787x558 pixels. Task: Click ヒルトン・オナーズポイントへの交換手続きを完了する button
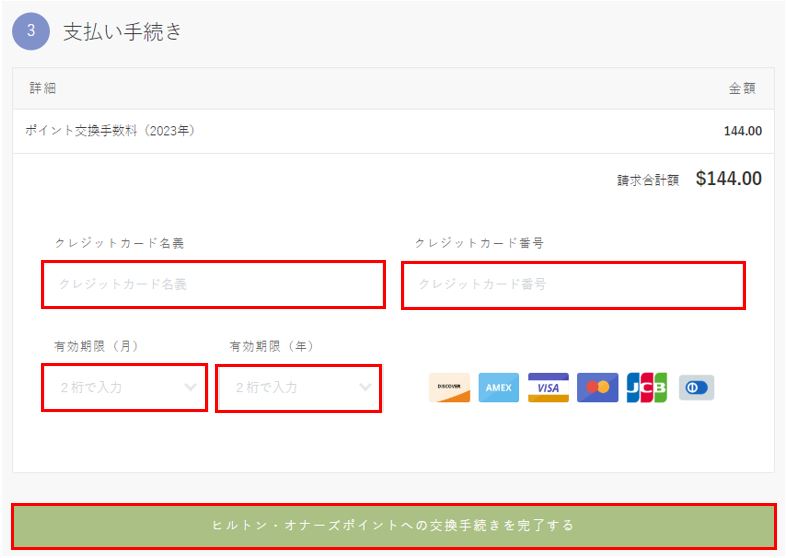(394, 526)
